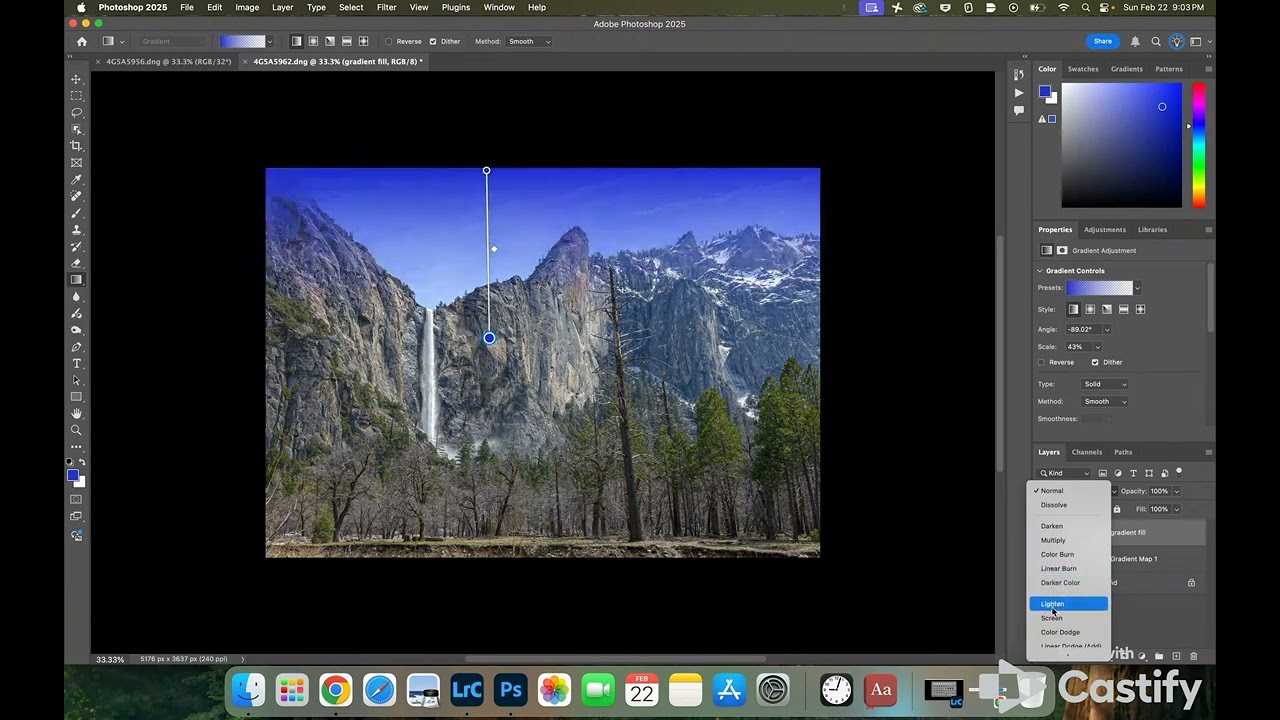Click the vertical hue slider in Color panel
Viewport: 1280px width, 720px height.
click(1198, 145)
